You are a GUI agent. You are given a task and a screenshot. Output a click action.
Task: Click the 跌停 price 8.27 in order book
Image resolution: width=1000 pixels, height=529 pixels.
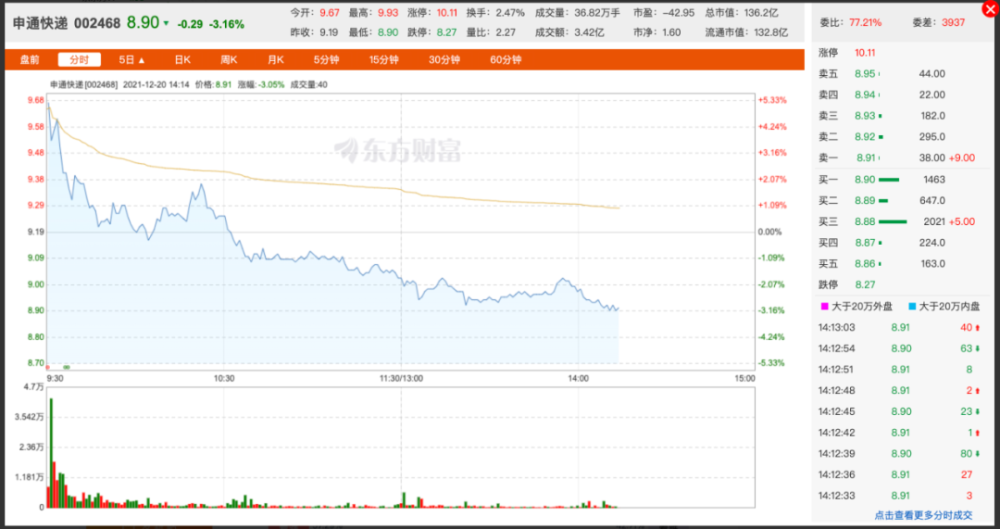865,285
